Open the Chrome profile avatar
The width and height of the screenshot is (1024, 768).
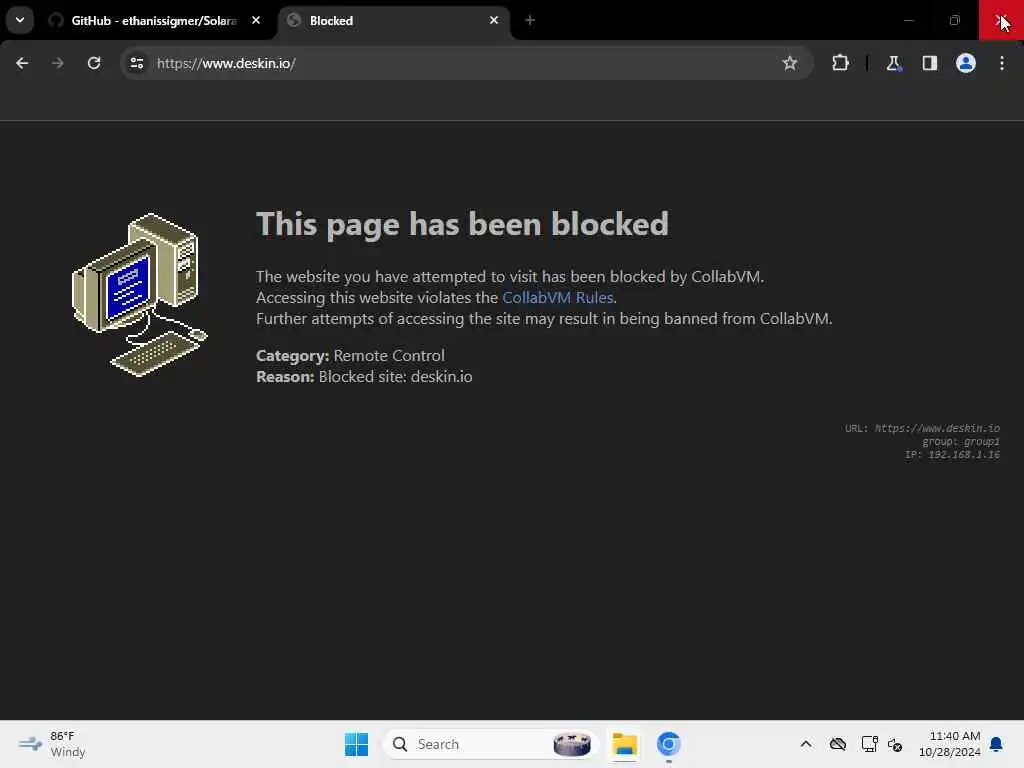[x=965, y=63]
